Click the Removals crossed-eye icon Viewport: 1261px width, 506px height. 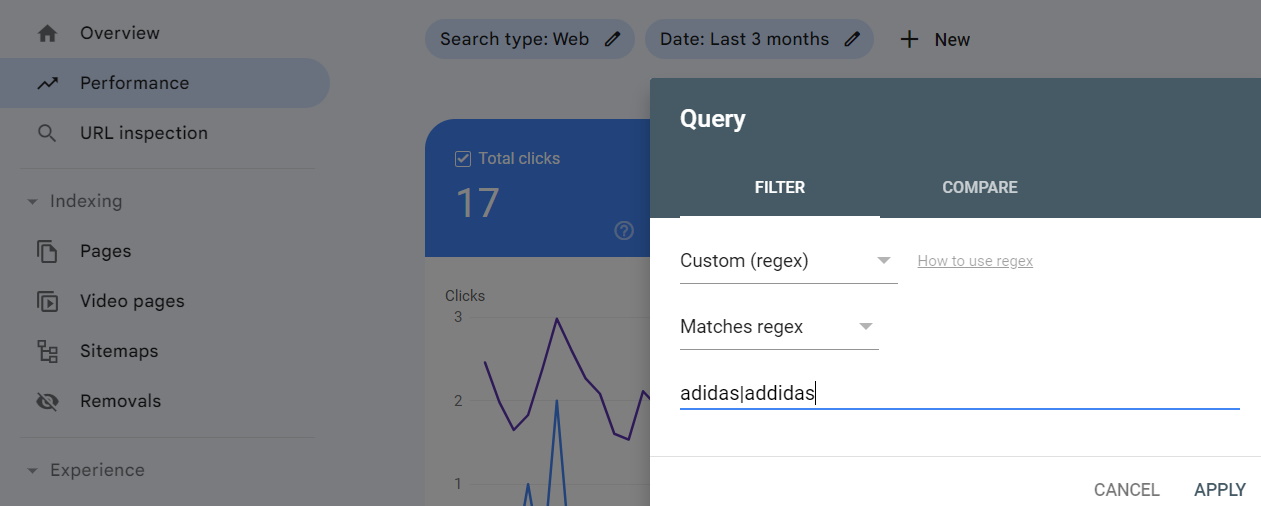(47, 401)
